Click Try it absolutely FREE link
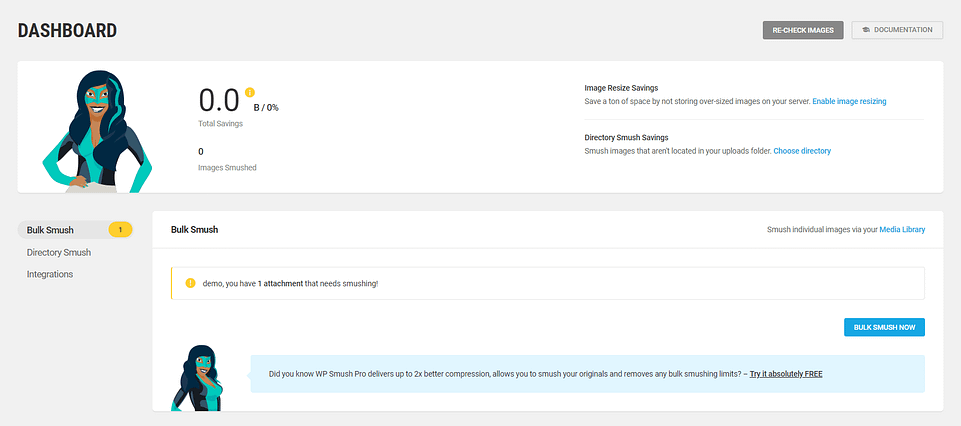 pos(786,374)
